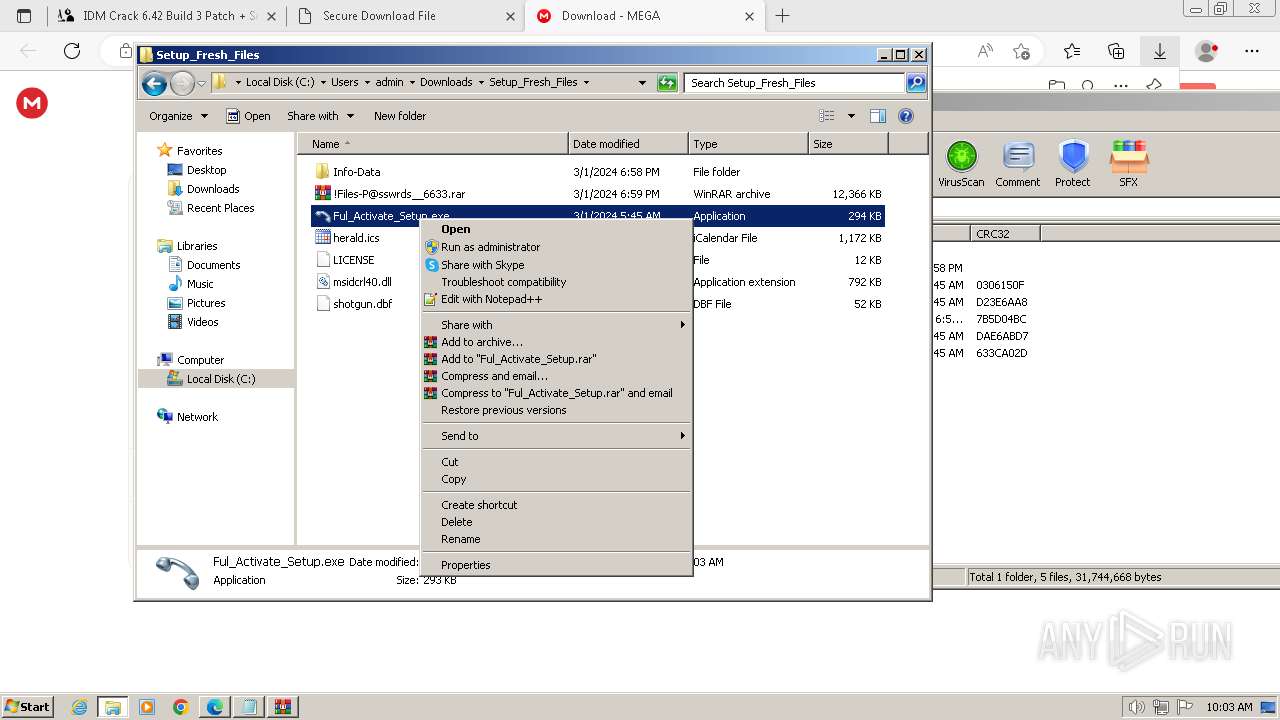Select the Info-Data folder

[x=356, y=172]
